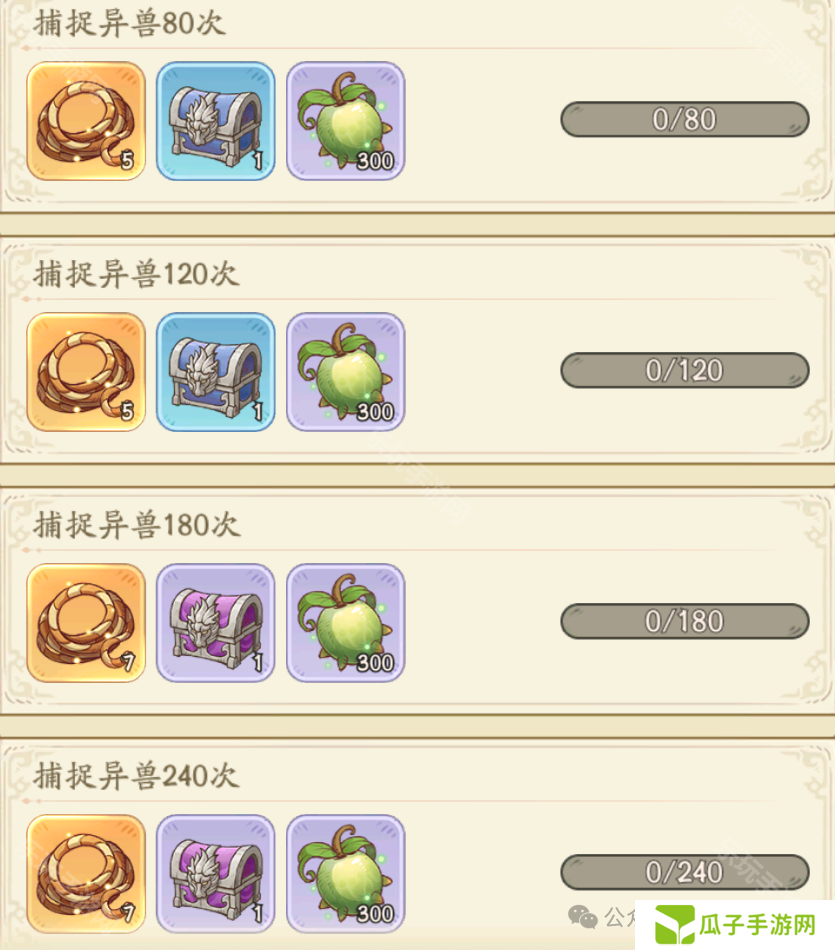835x950 pixels.
Task: Tap the rope reward in the 120-capture task
Action: 86,372
